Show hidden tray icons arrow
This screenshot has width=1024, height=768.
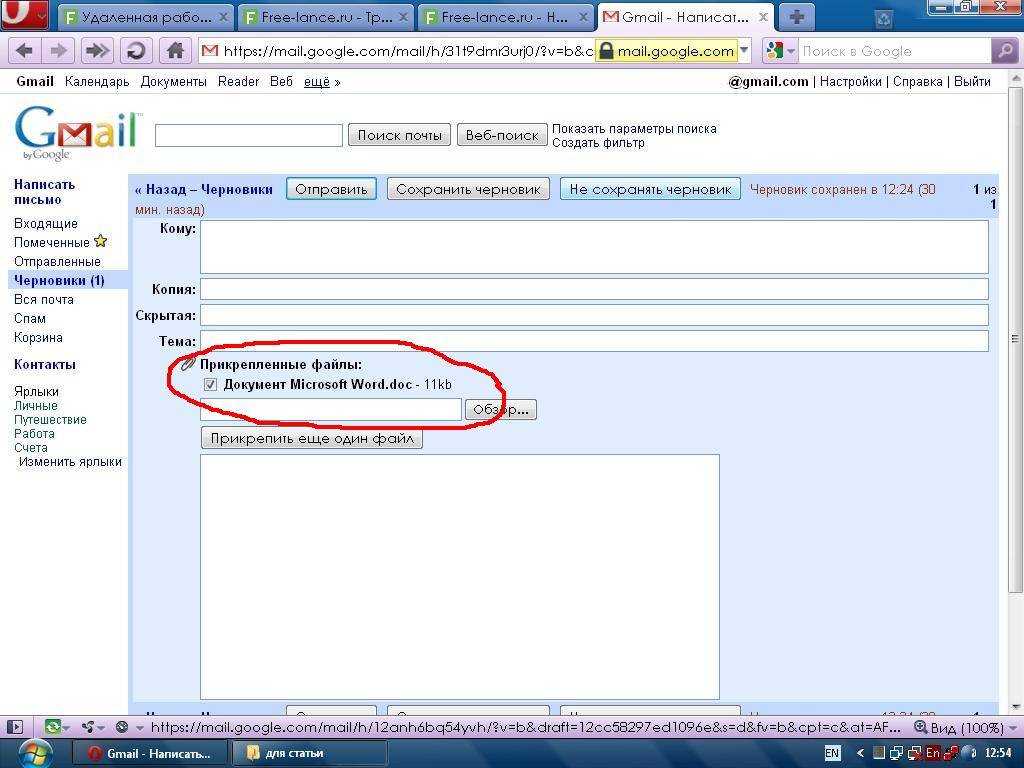(860, 753)
